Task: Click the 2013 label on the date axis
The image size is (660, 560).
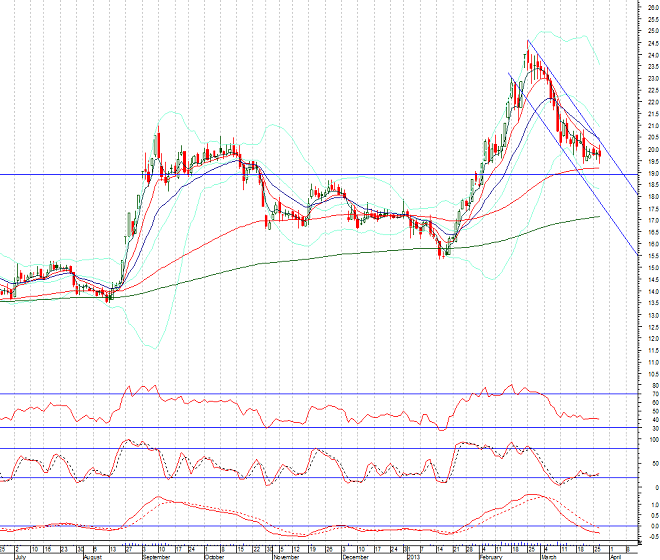Action: pyautogui.click(x=414, y=555)
